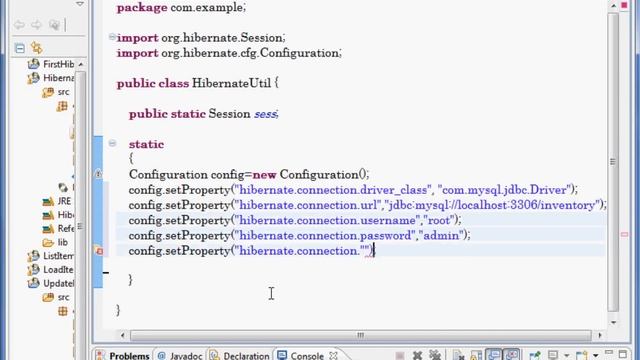Click the editor vertical scrollbar up arrow
Viewport: 640px width, 360px height.
[x=613, y=6]
